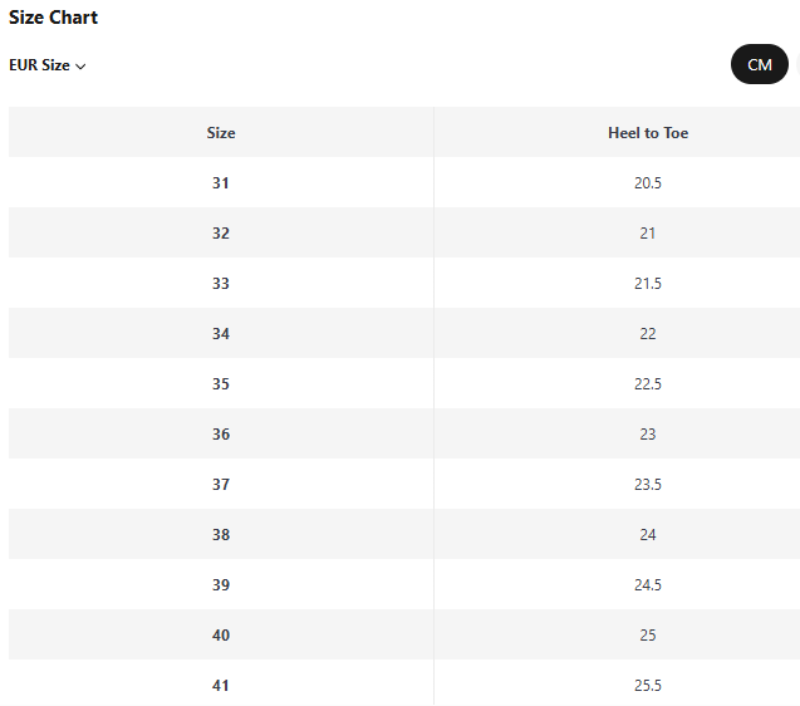Click the Size Chart heading
The width and height of the screenshot is (800, 706).
[x=53, y=18]
